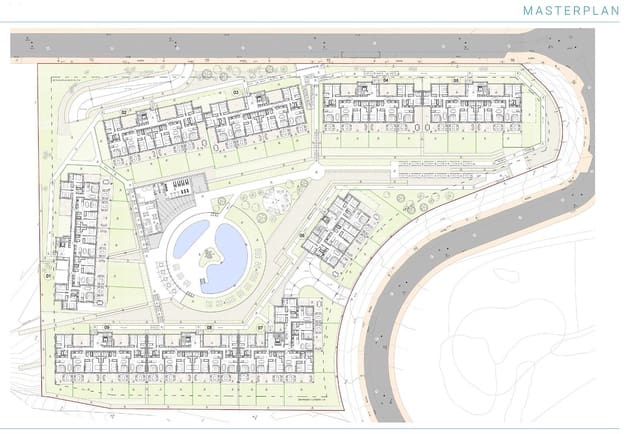Select building block labeled 04
This screenshot has width=640, height=434.
pos(372,107)
